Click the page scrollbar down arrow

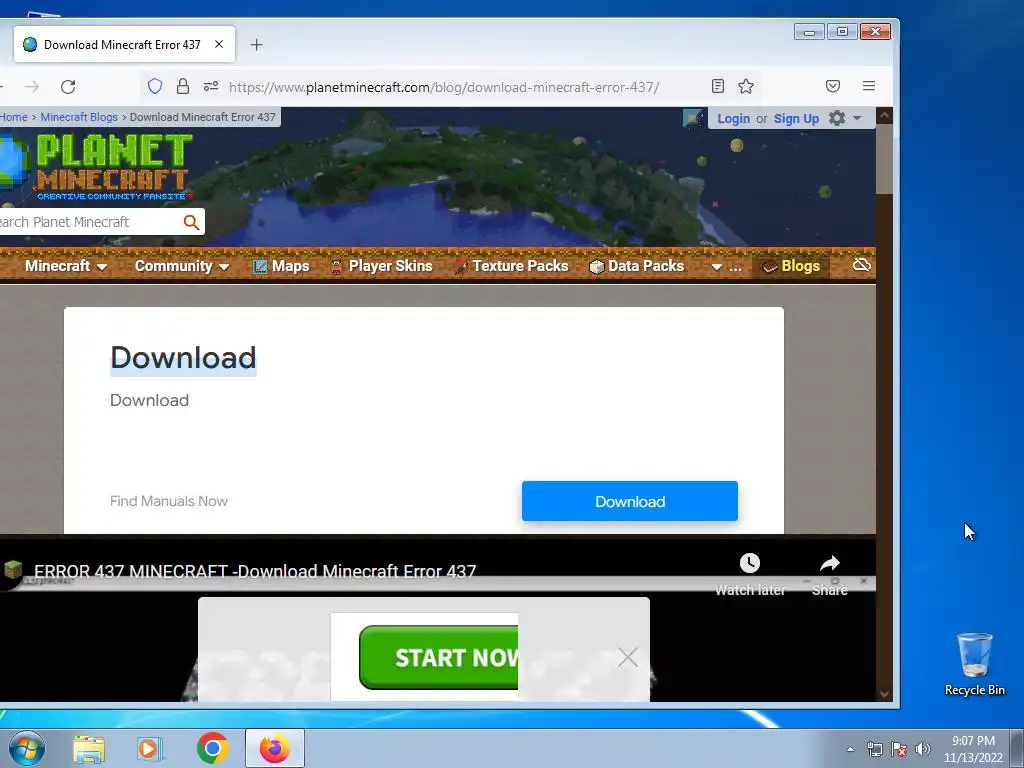click(x=884, y=694)
